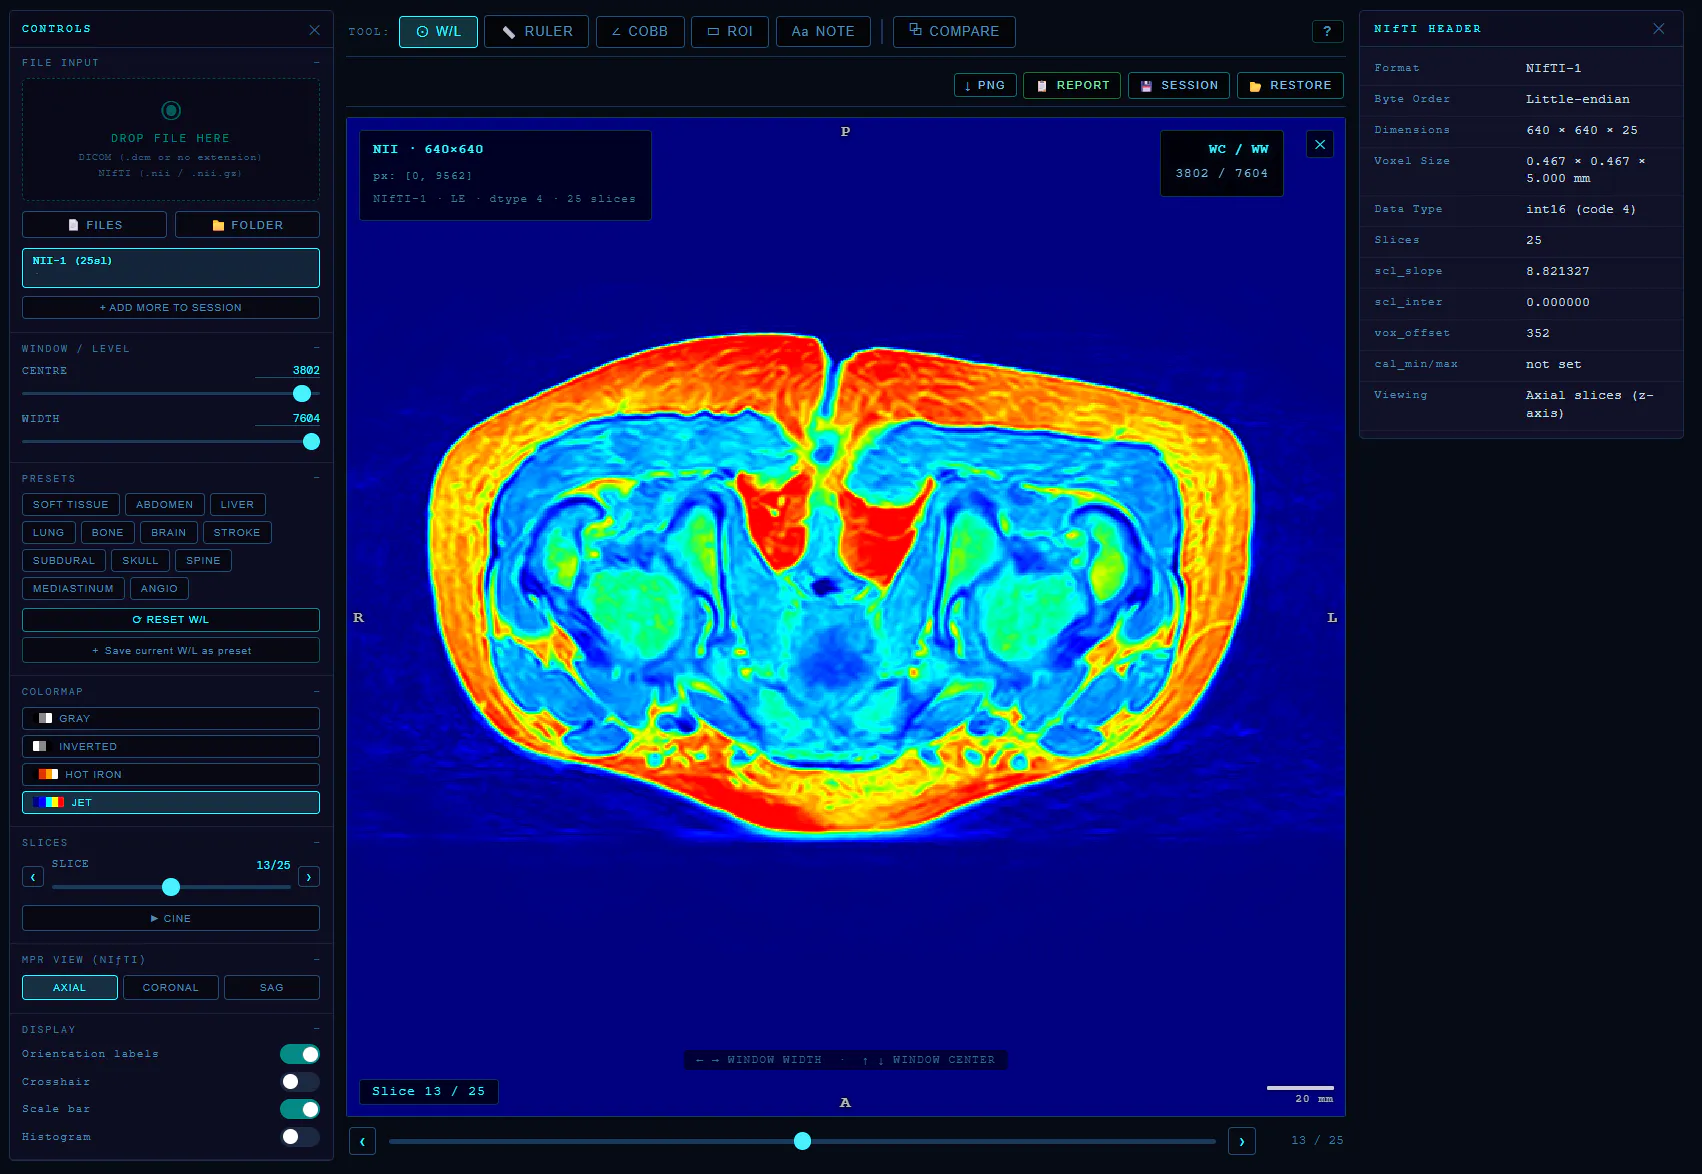Adjust the Centre slider handle

[x=302, y=394]
